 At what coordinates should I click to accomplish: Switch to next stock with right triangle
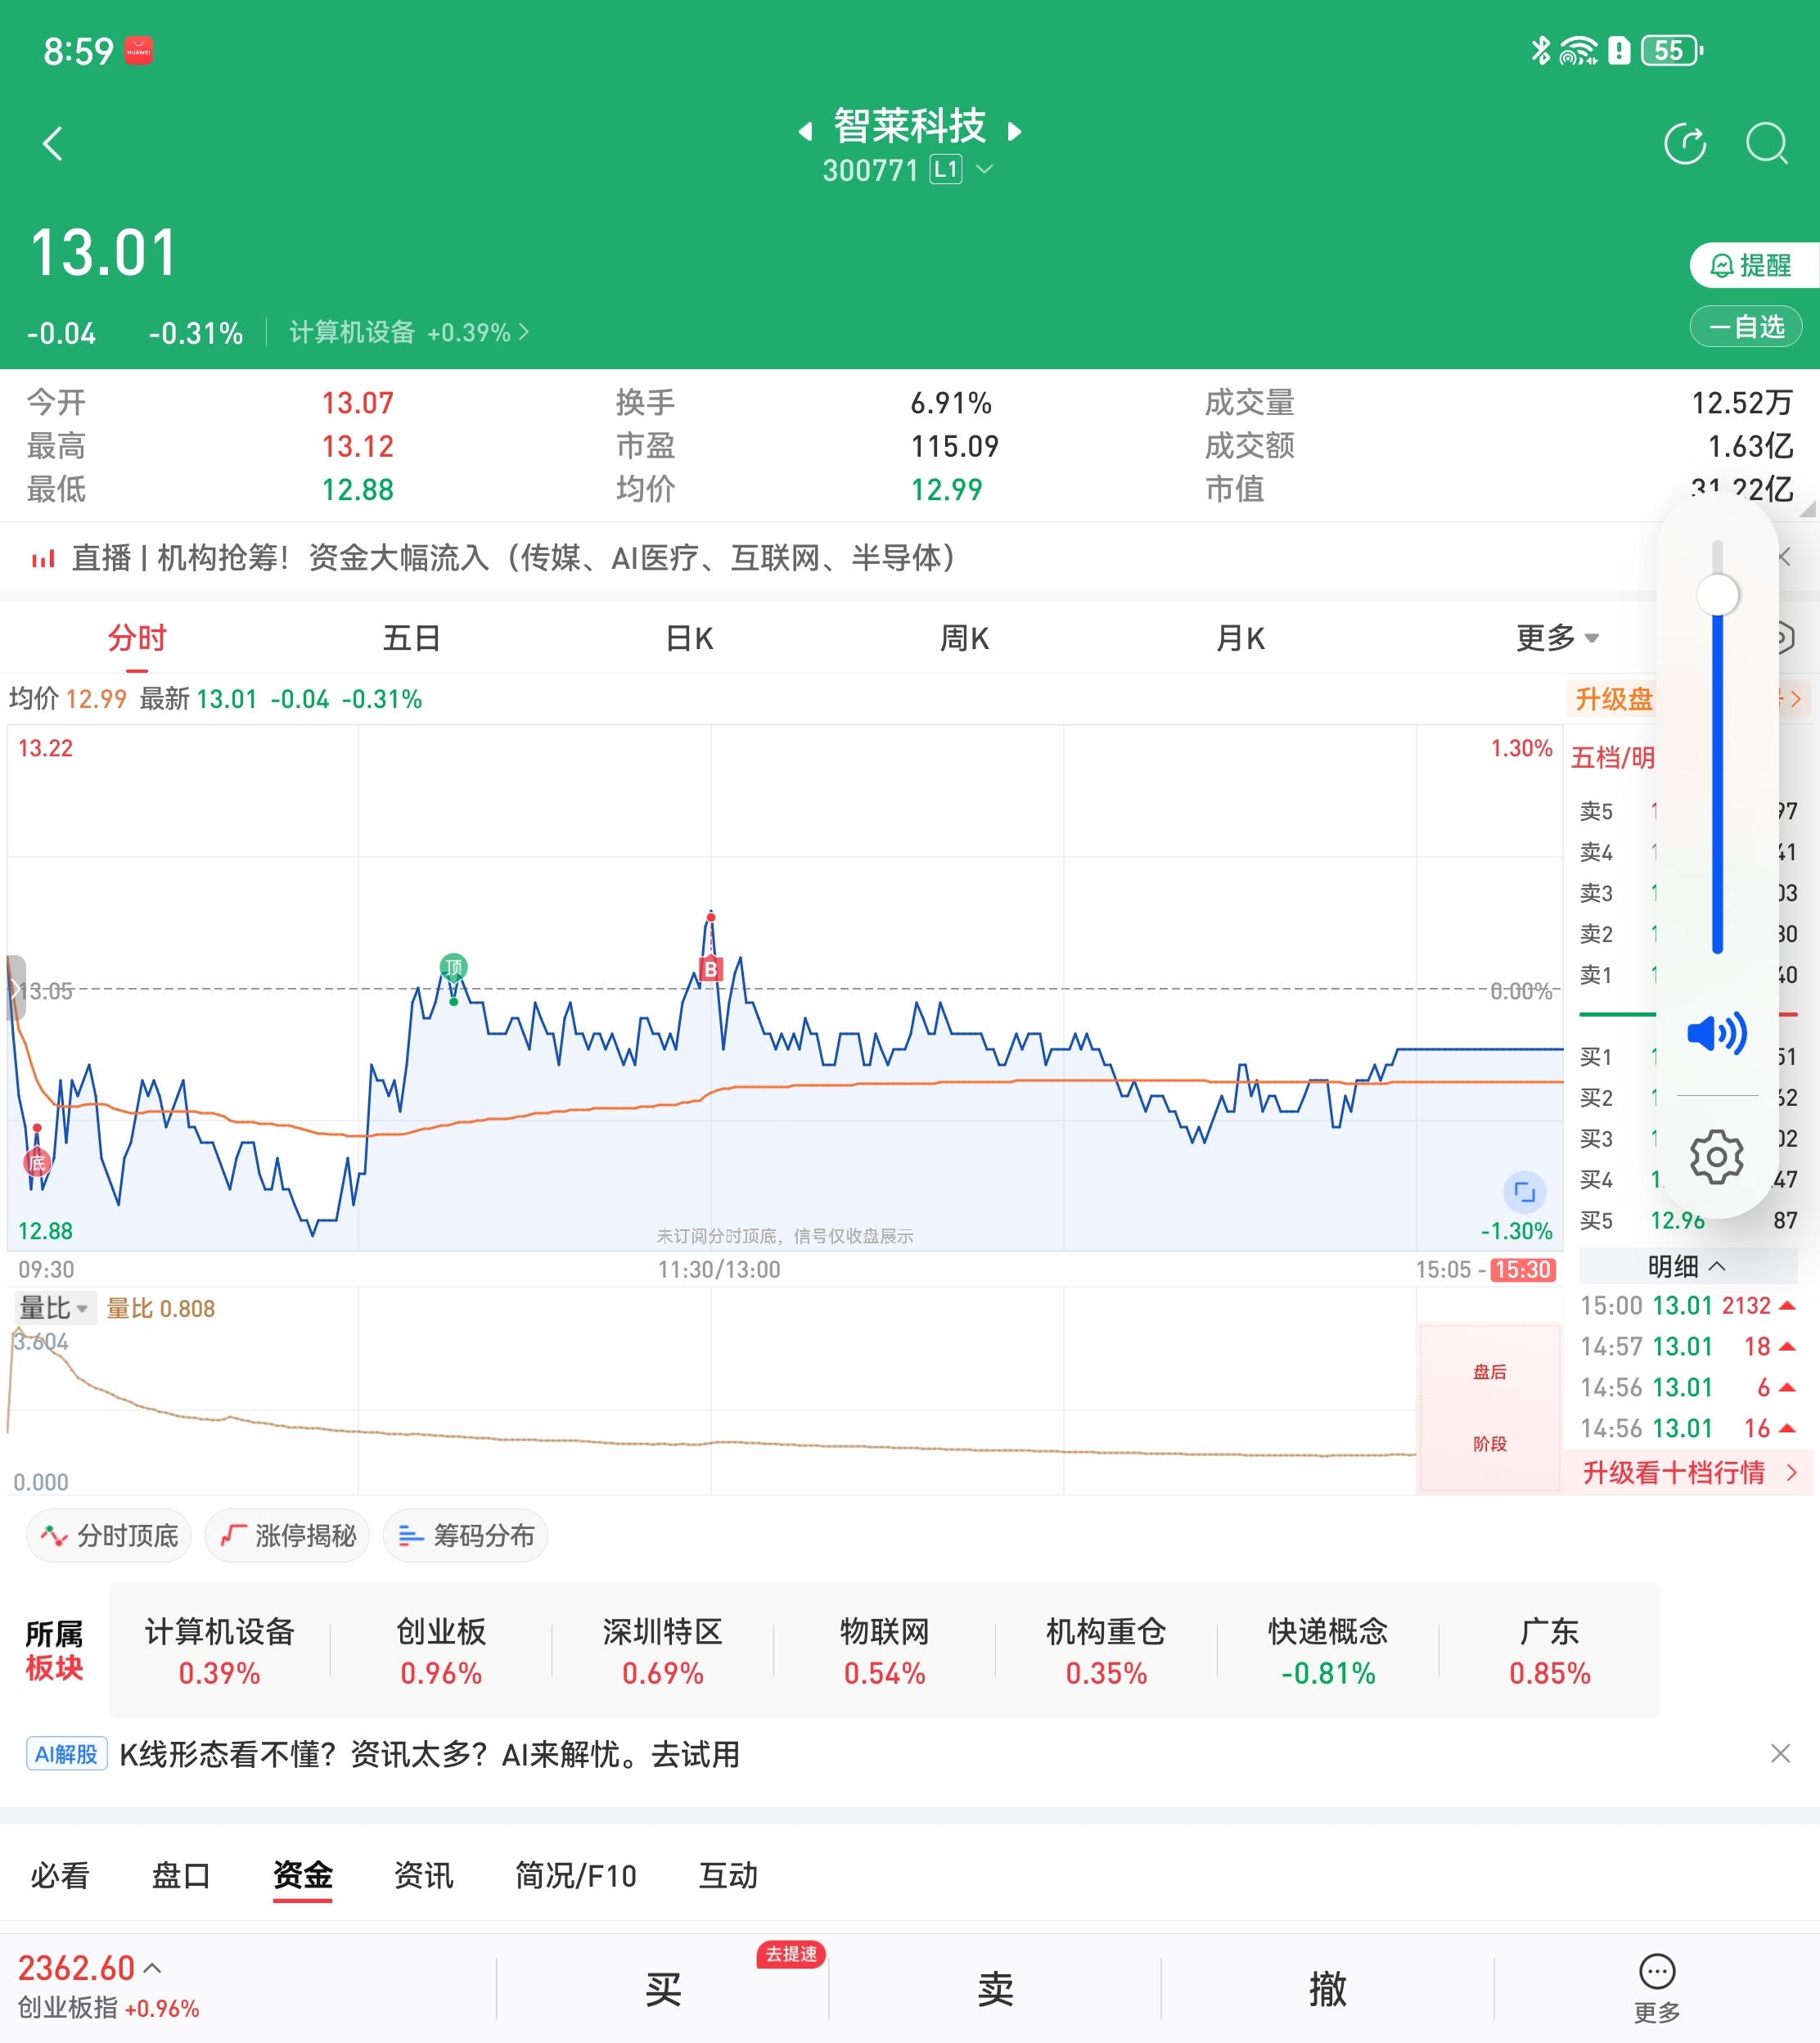click(1014, 131)
